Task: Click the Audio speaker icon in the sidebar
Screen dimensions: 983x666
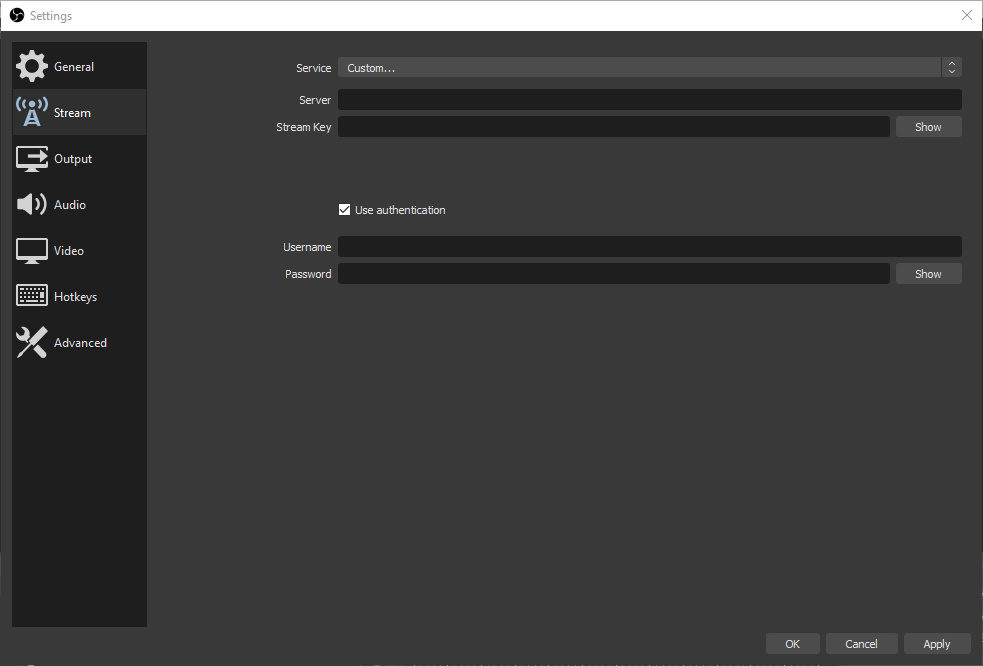Action: [x=31, y=204]
